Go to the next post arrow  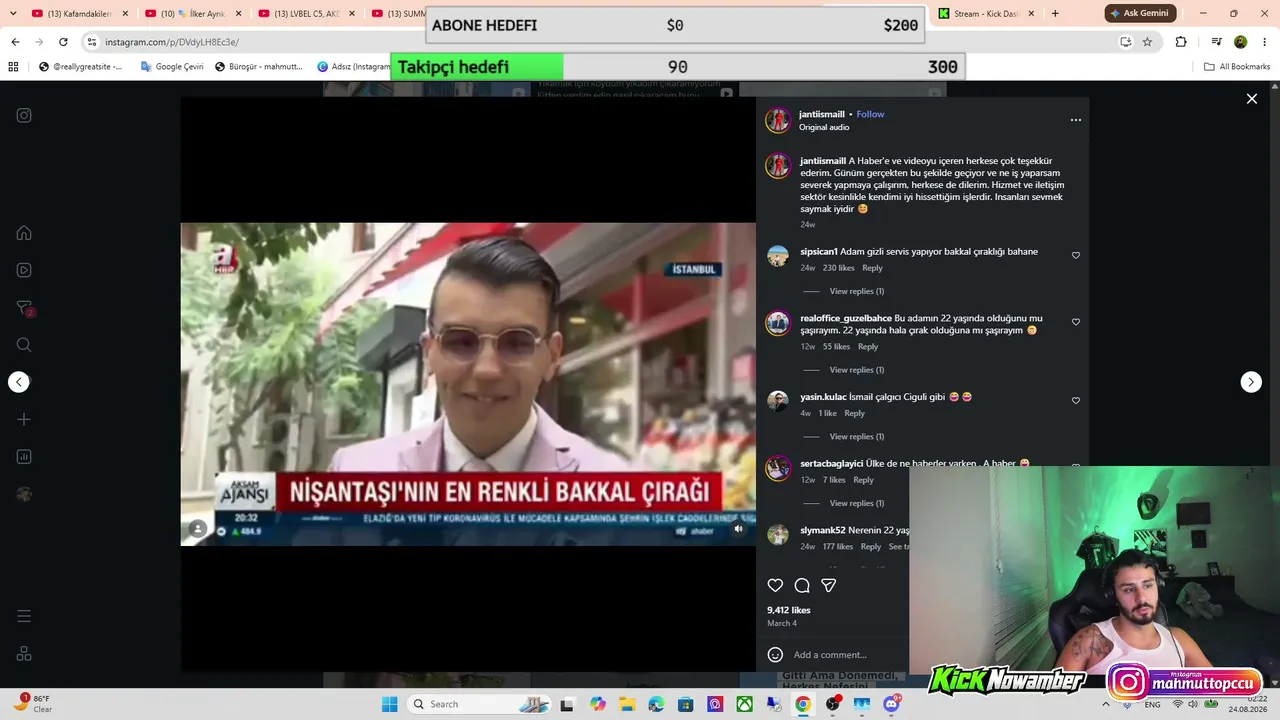point(1251,382)
